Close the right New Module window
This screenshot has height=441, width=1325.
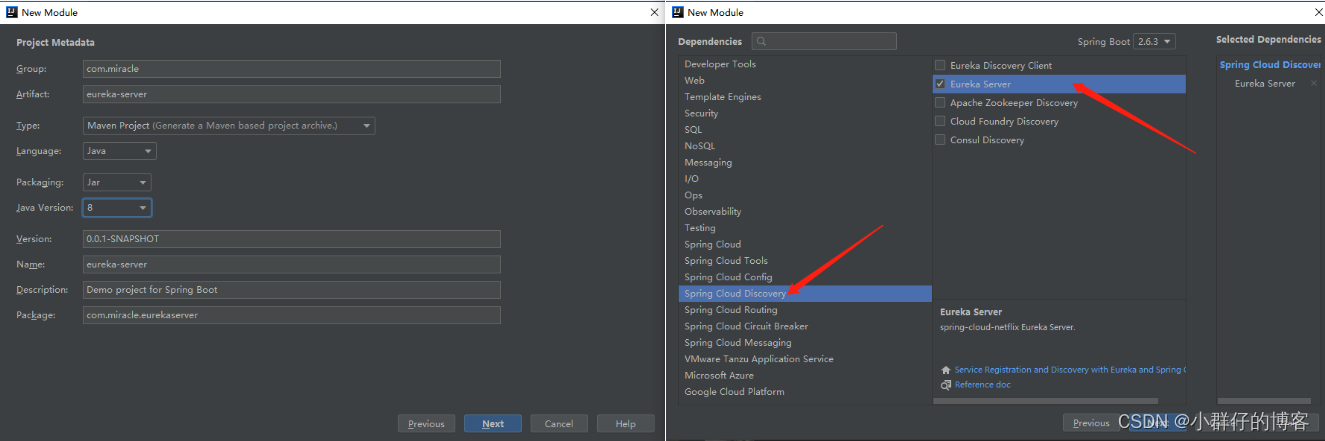point(1316,12)
